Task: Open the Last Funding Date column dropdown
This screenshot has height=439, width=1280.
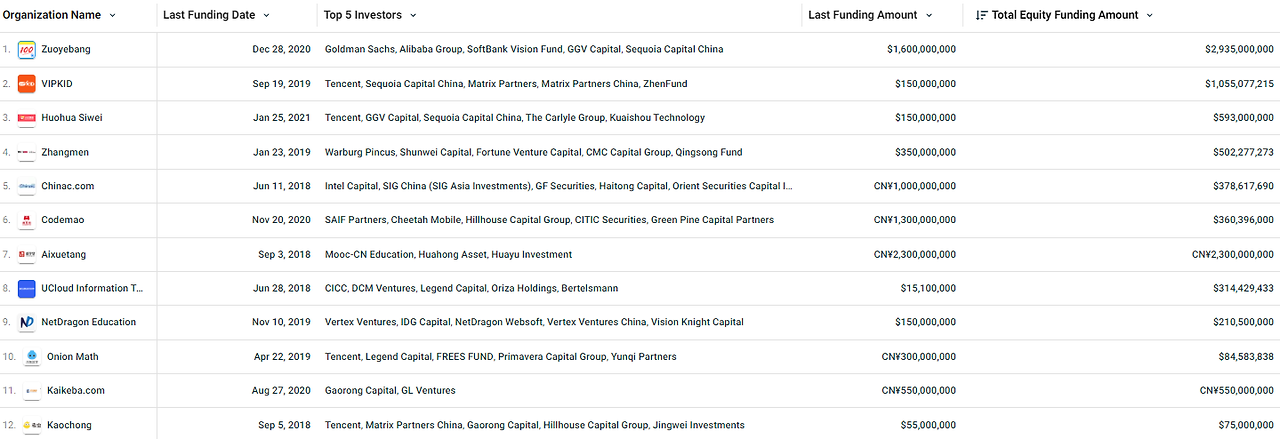Action: pyautogui.click(x=266, y=16)
